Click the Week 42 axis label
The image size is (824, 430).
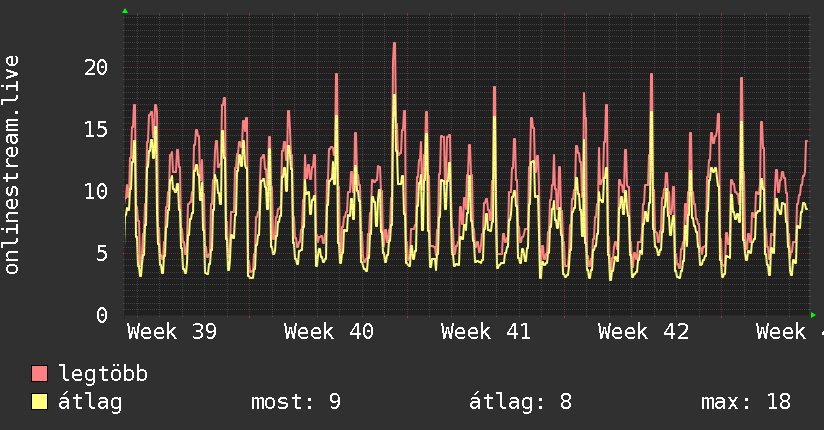click(643, 332)
